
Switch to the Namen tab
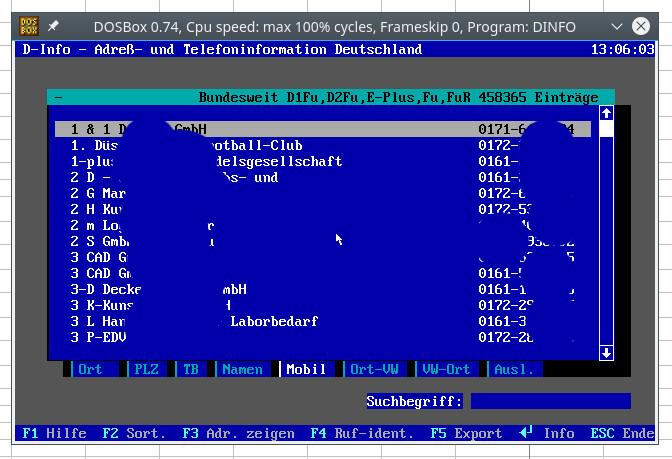coord(242,369)
